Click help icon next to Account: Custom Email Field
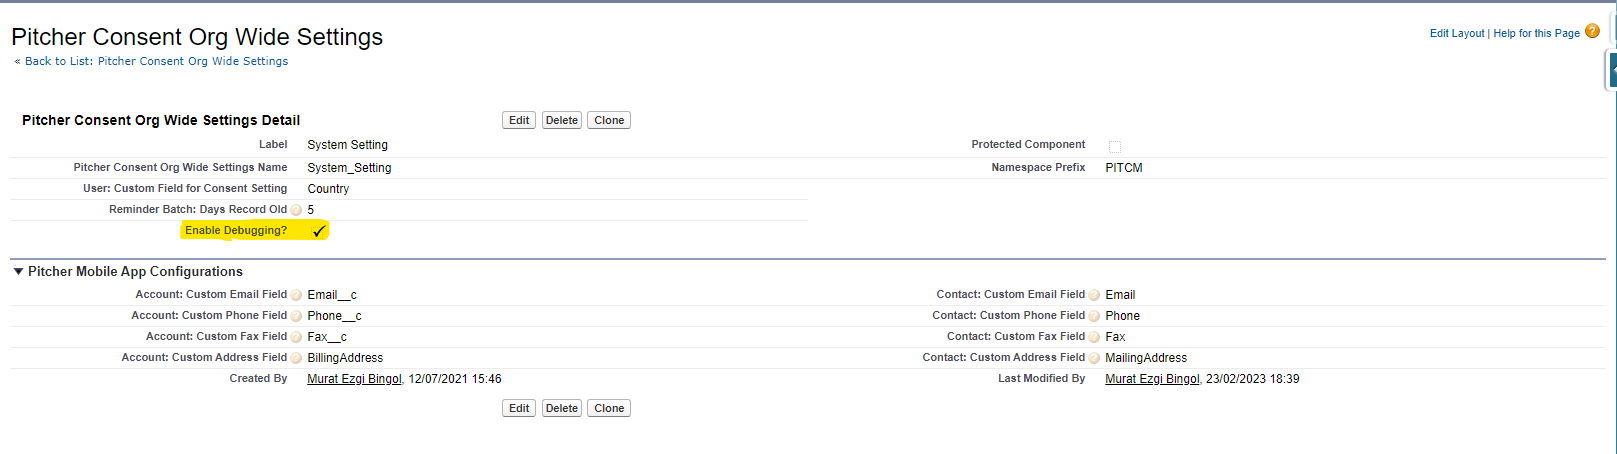Viewport: 1617px width, 454px height. (x=296, y=295)
